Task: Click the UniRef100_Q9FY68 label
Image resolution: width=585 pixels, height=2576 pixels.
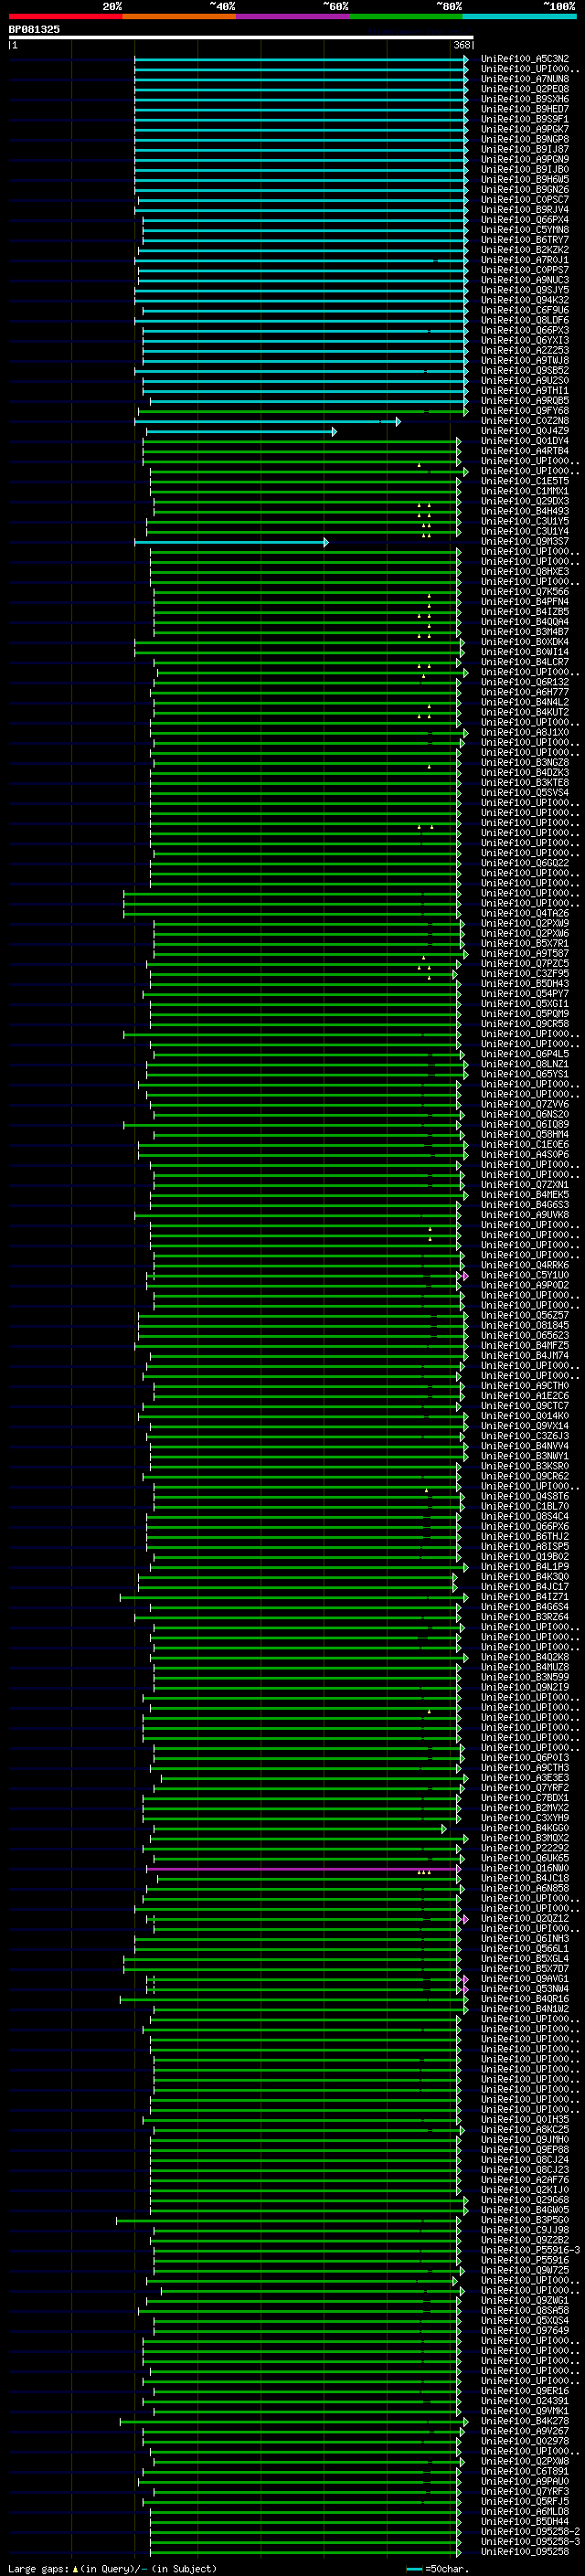Action: click(525, 410)
